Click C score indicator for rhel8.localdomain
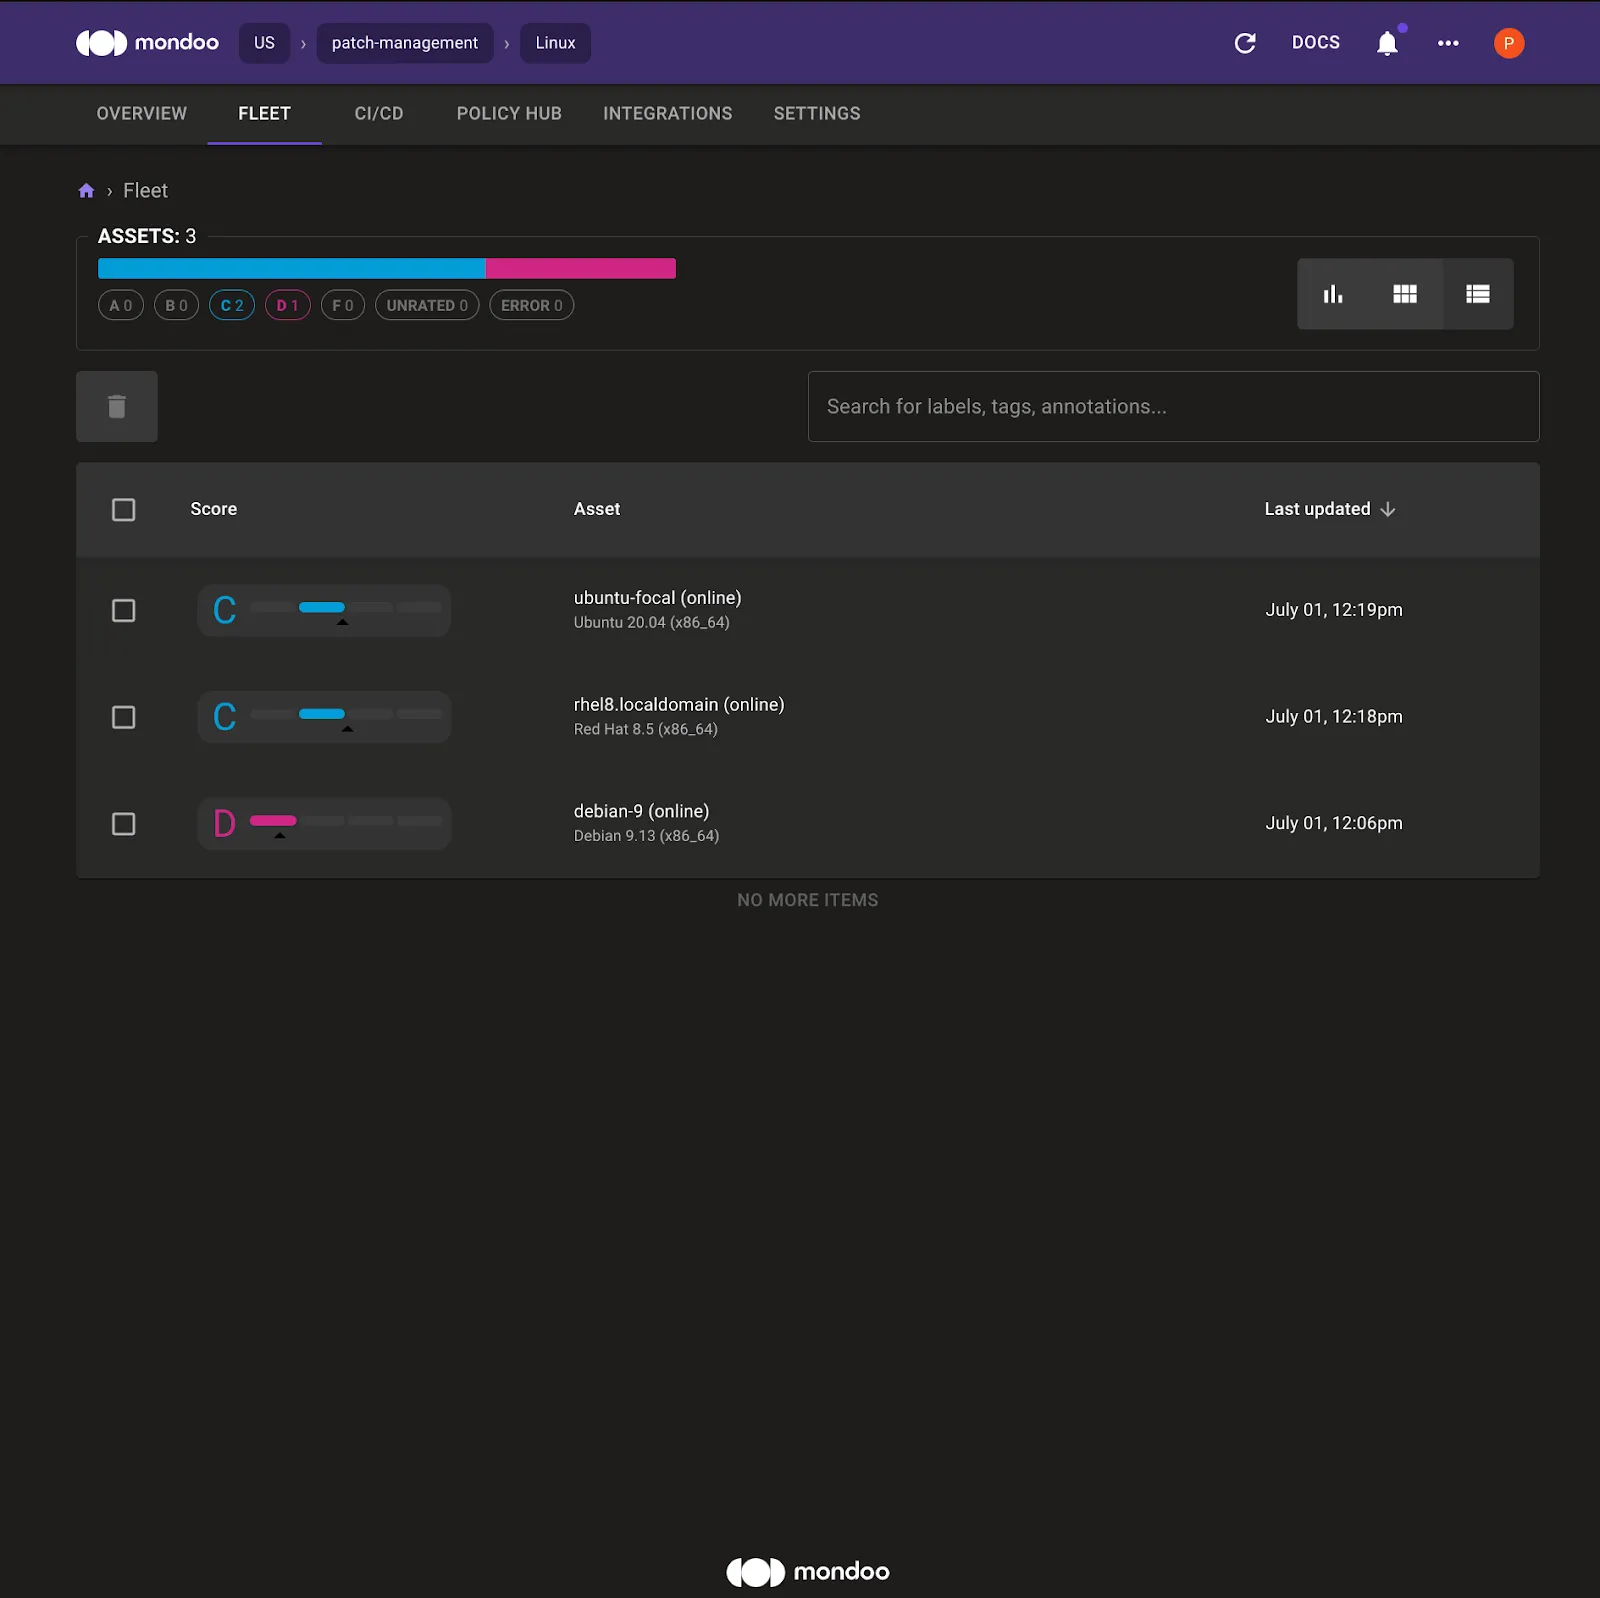Screen dimensions: 1600x1598 click(324, 717)
